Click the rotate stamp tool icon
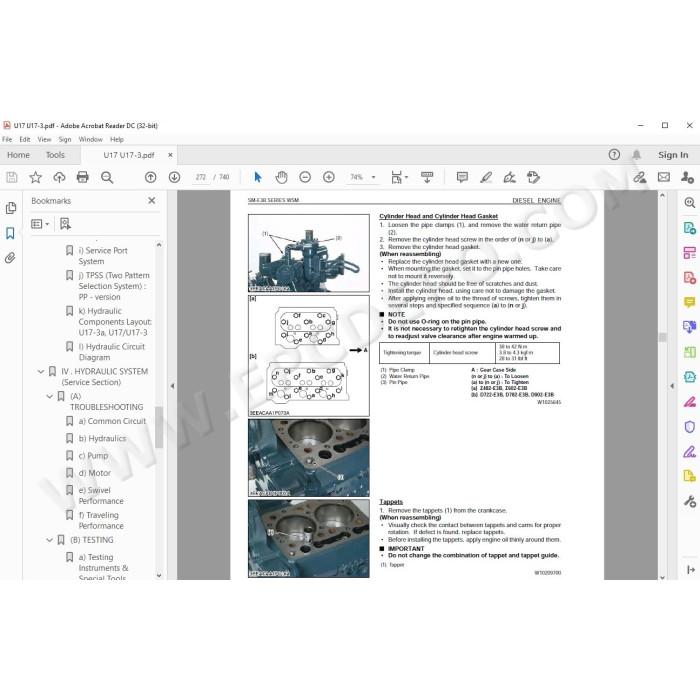Viewport: 700px width, 700px height. [x=533, y=177]
